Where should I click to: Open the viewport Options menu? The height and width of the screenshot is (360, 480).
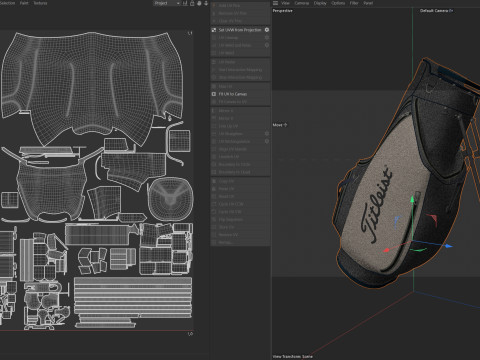[338, 3]
